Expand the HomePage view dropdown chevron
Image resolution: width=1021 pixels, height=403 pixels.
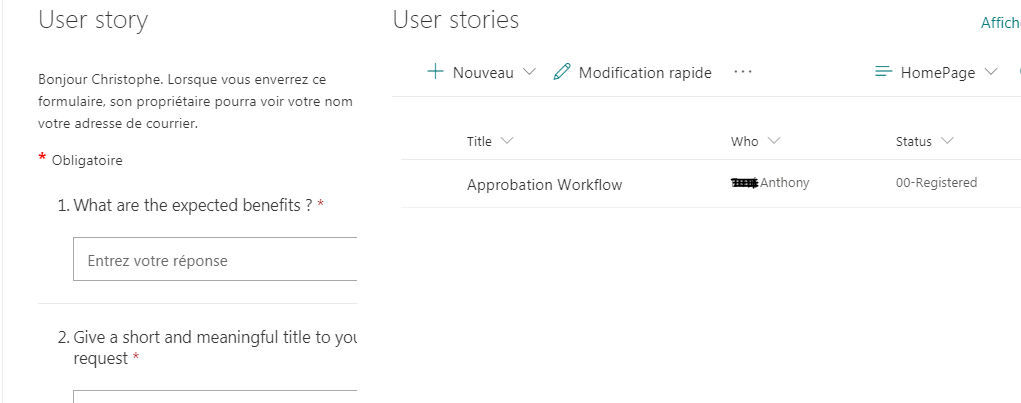point(991,72)
